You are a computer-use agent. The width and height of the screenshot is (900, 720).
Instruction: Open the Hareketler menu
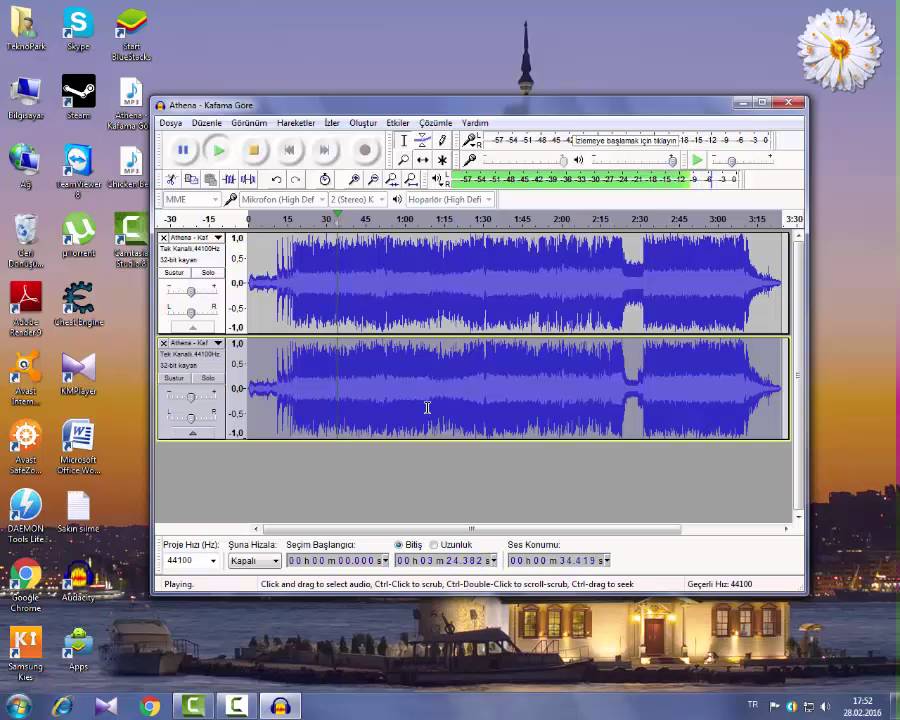296,123
